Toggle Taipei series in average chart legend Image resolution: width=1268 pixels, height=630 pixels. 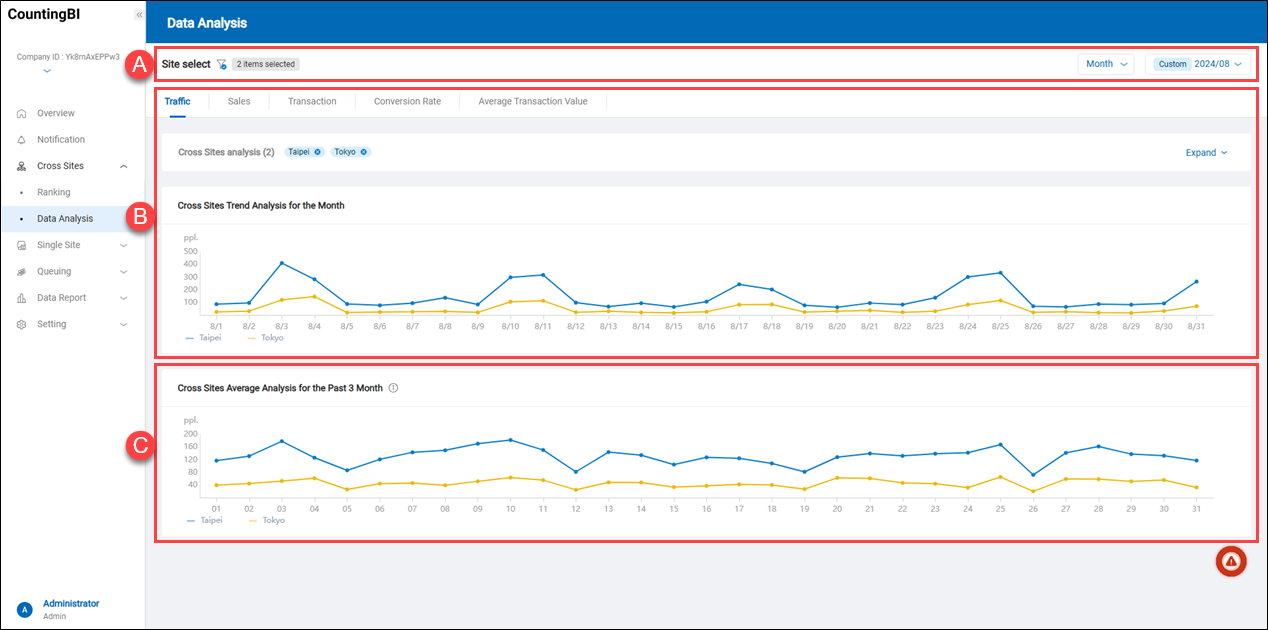coord(204,520)
